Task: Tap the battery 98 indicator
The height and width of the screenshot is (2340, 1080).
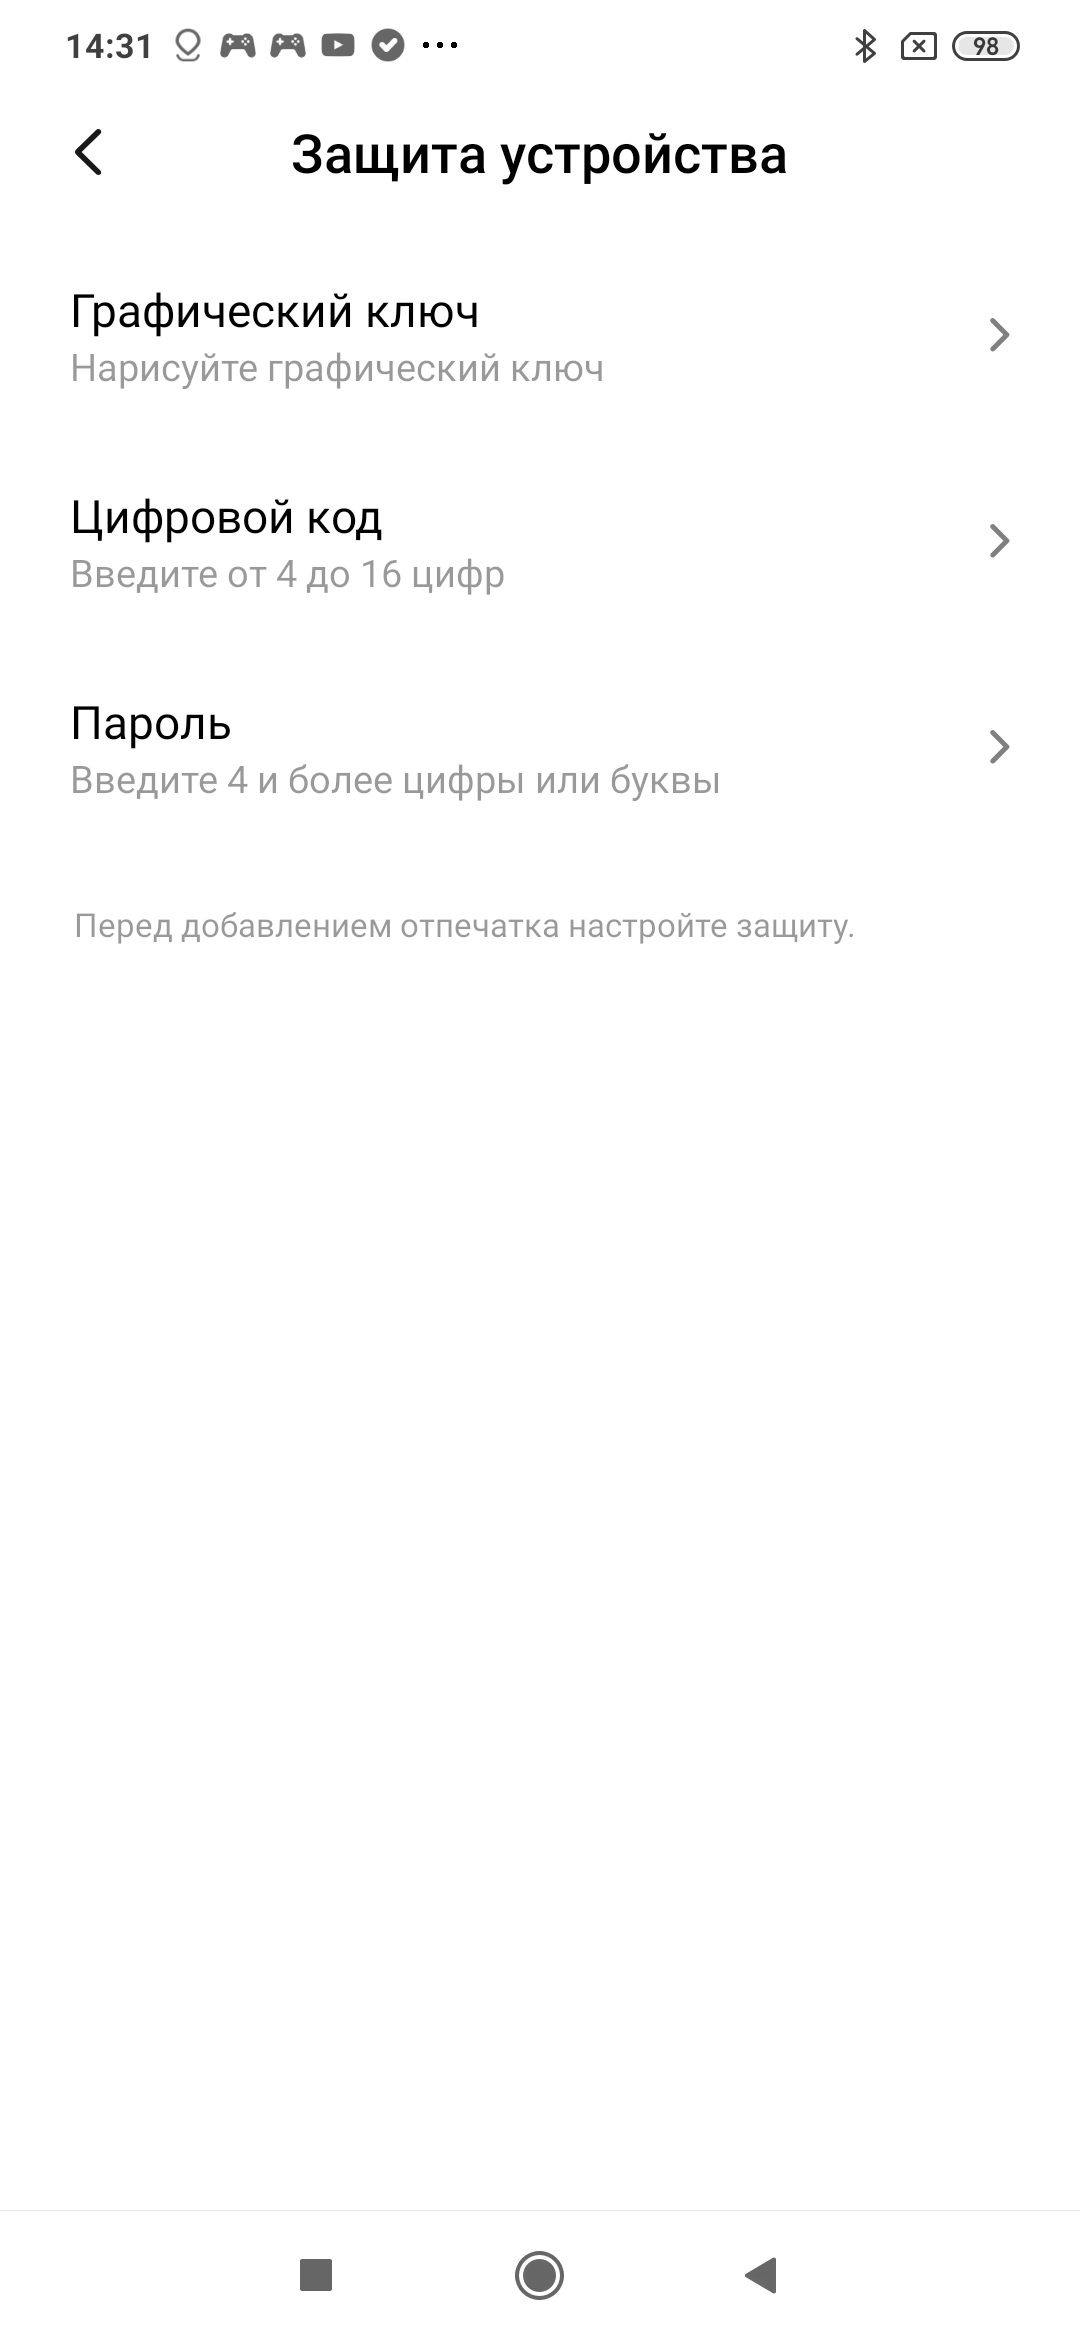Action: coord(986,46)
